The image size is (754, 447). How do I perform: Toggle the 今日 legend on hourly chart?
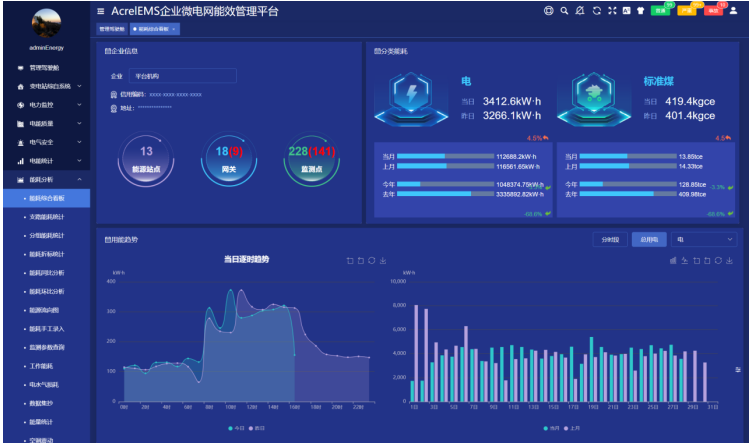(x=236, y=428)
